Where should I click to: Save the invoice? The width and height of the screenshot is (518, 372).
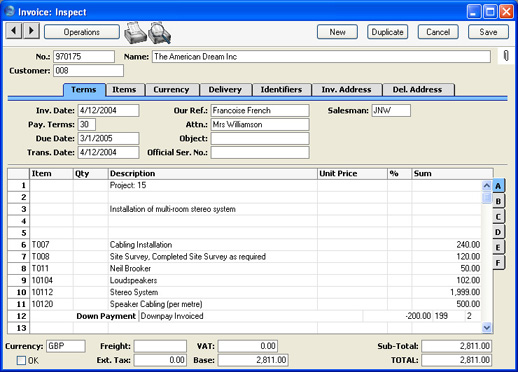pos(488,32)
